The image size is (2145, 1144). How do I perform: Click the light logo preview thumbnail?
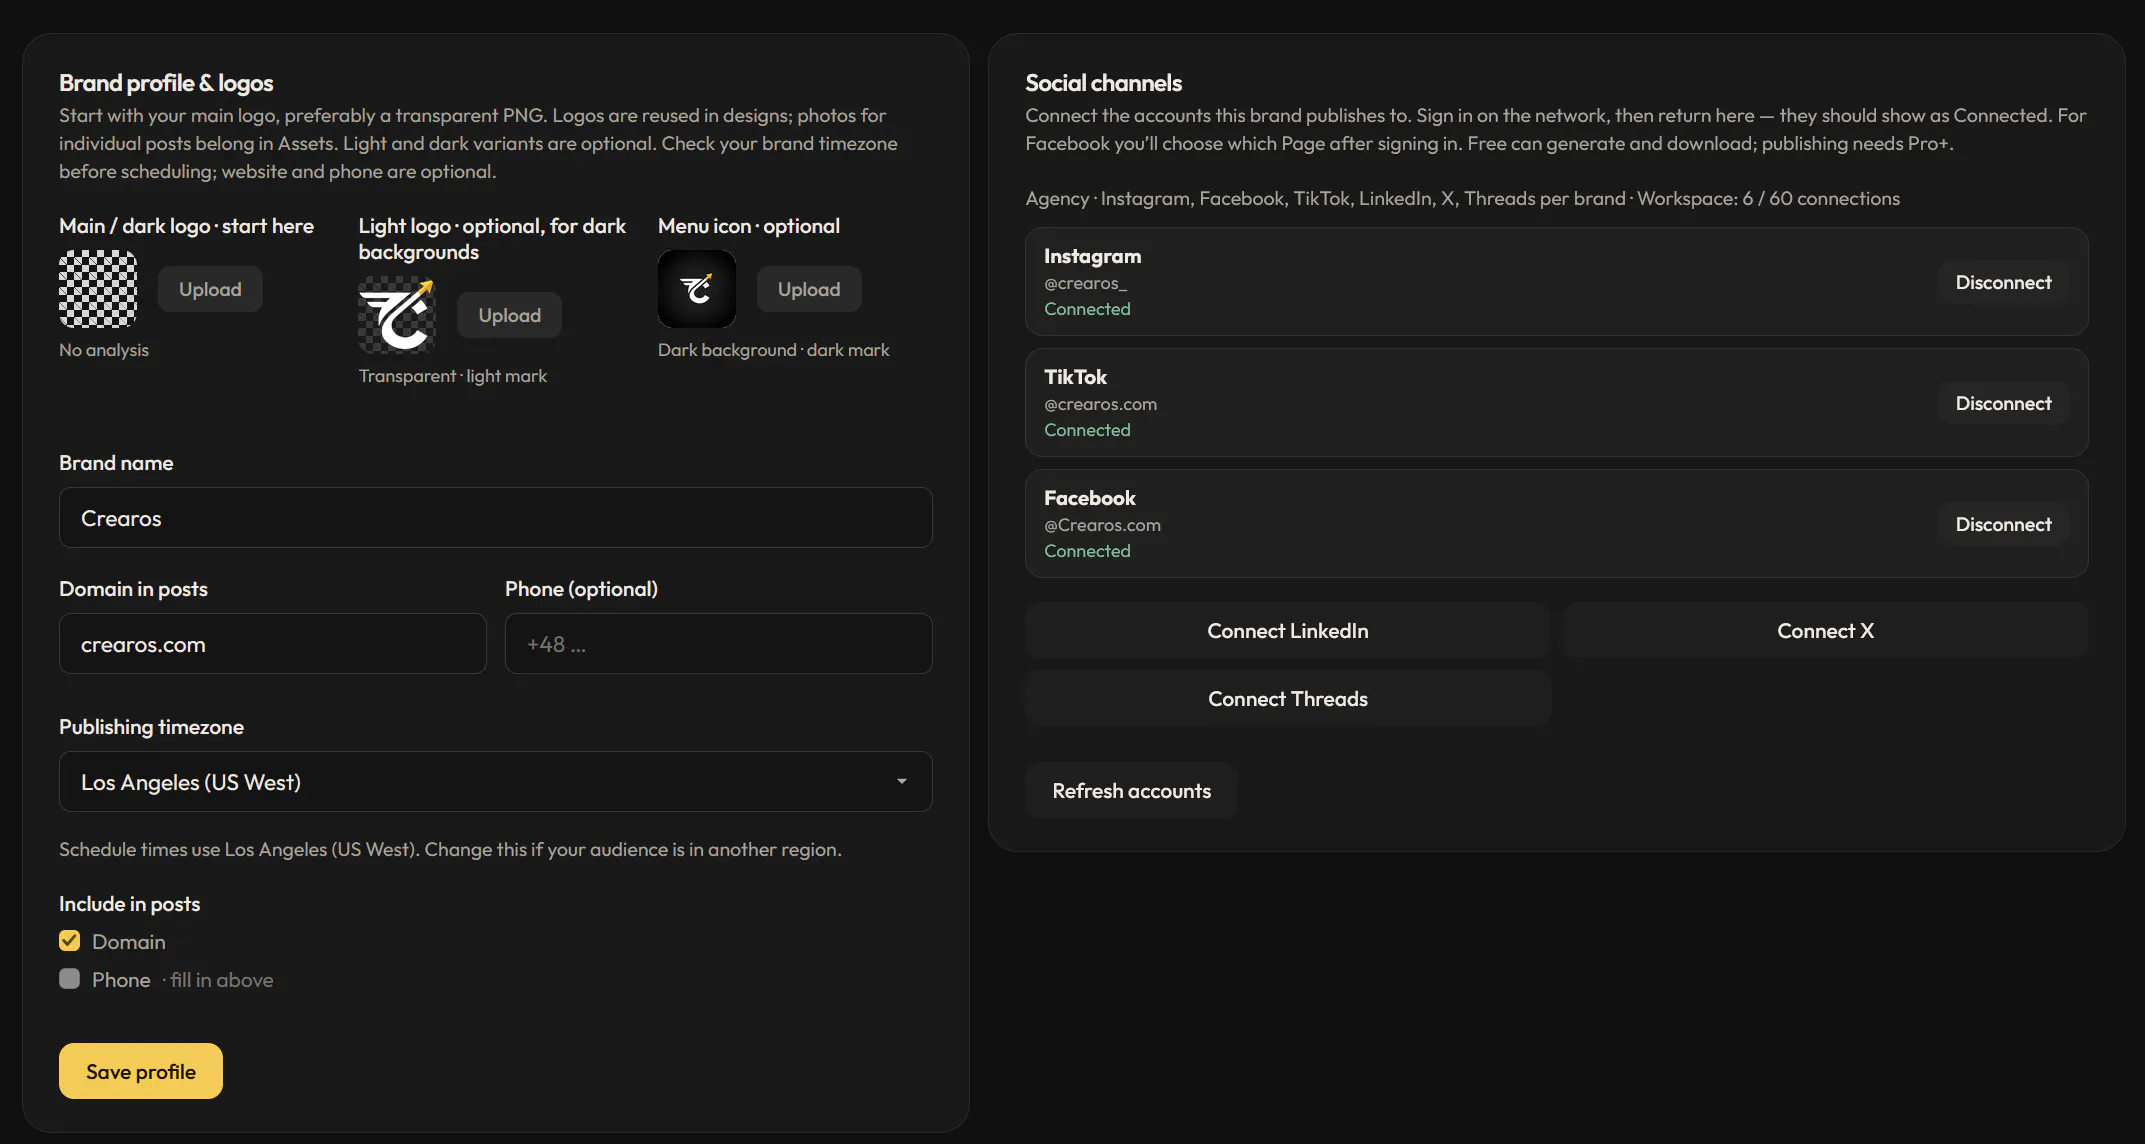click(397, 315)
